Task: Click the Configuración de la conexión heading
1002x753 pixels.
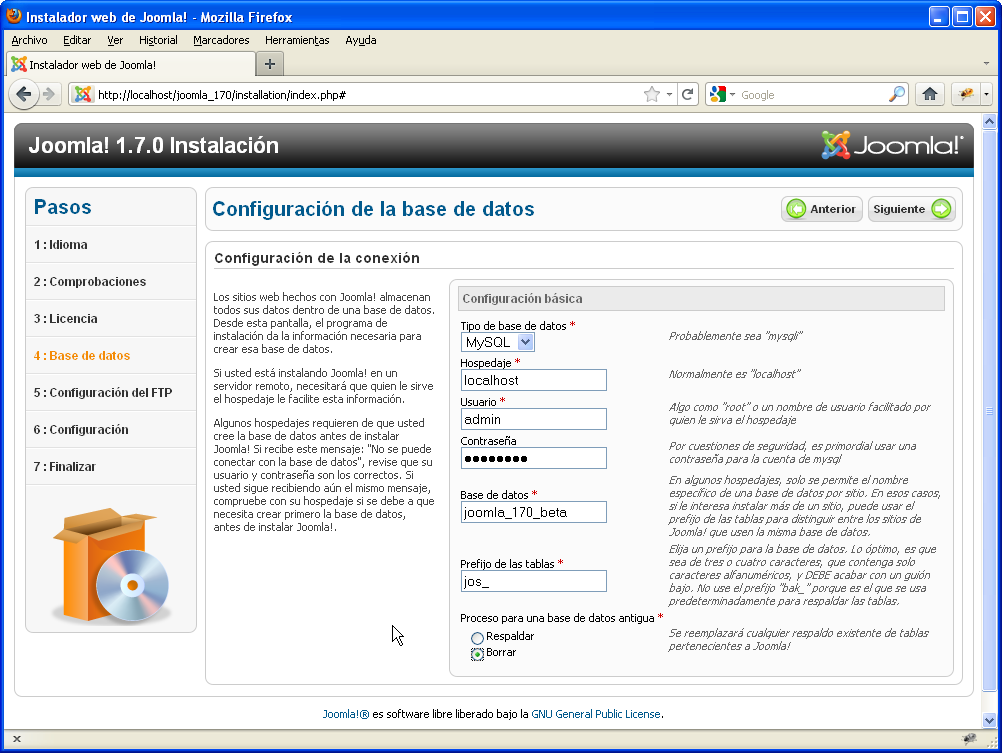Action: click(x=317, y=258)
